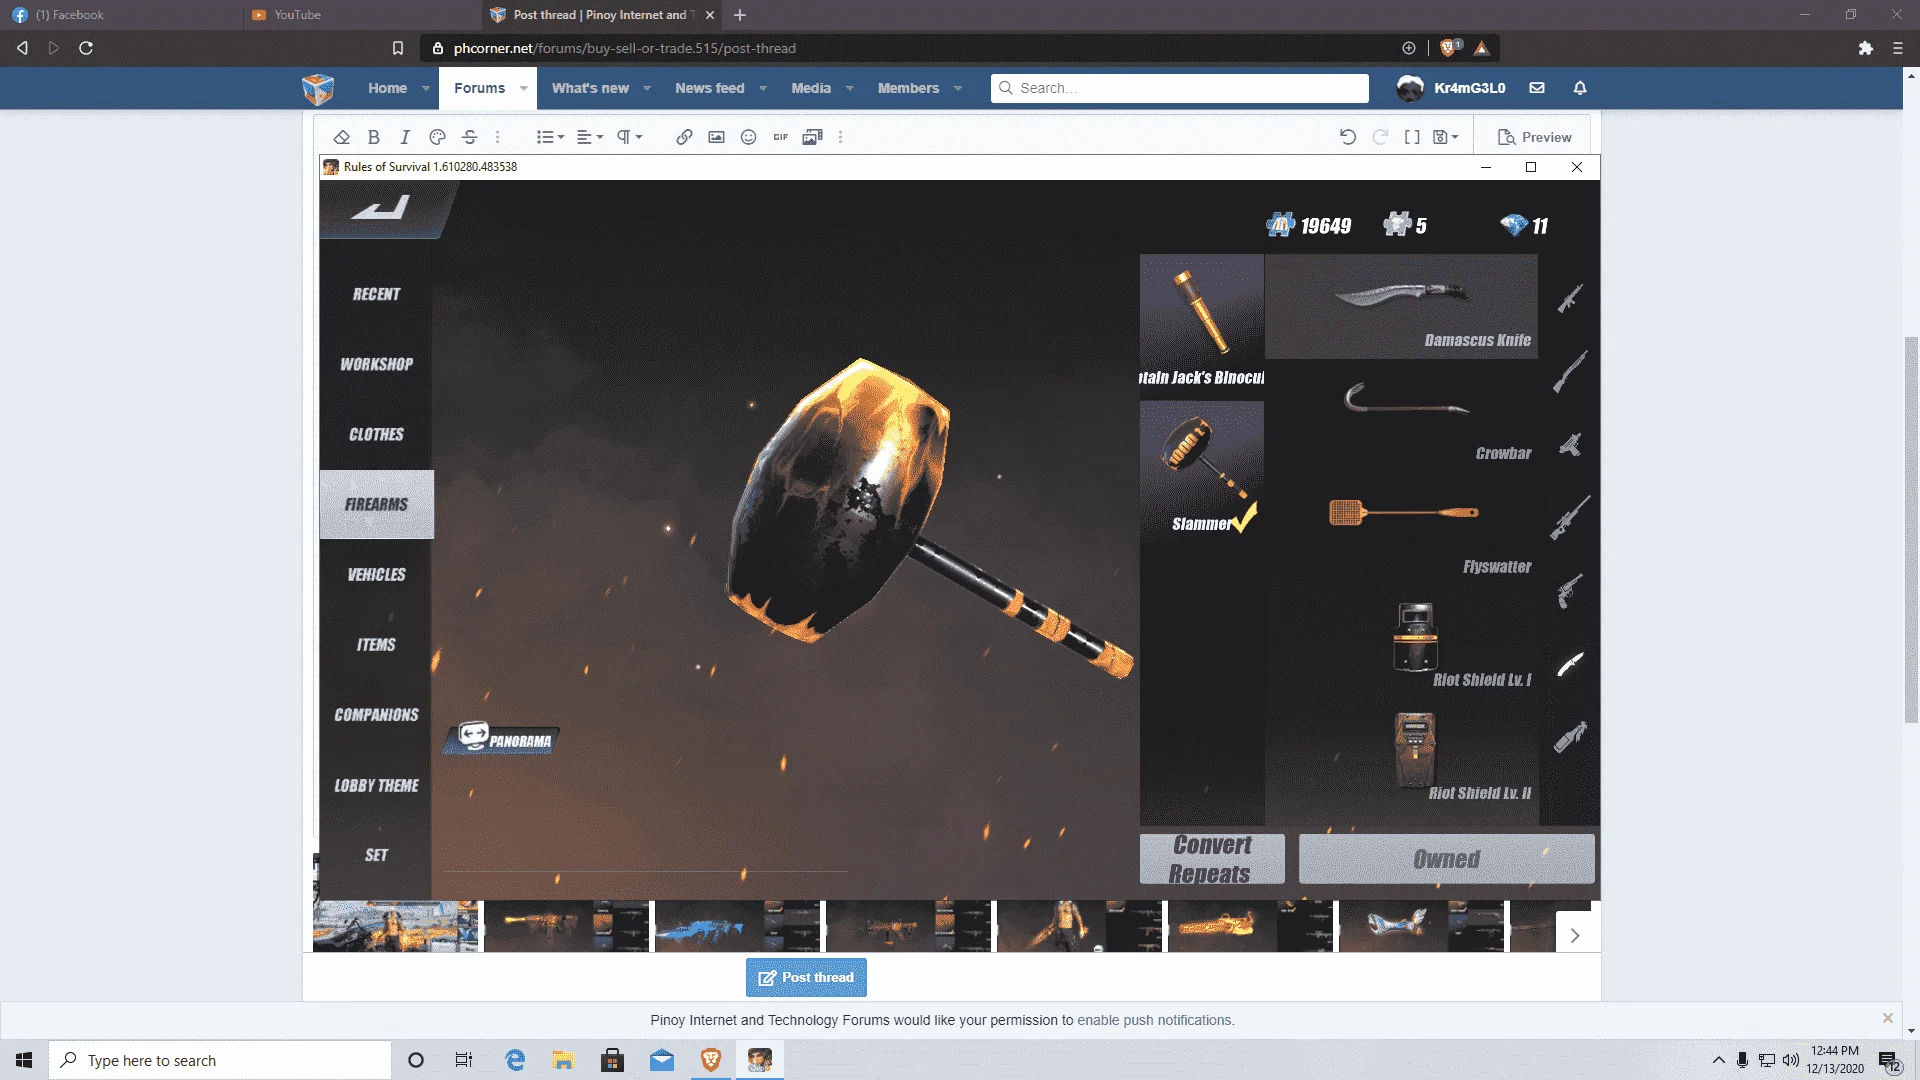Click the insert image icon

[716, 137]
